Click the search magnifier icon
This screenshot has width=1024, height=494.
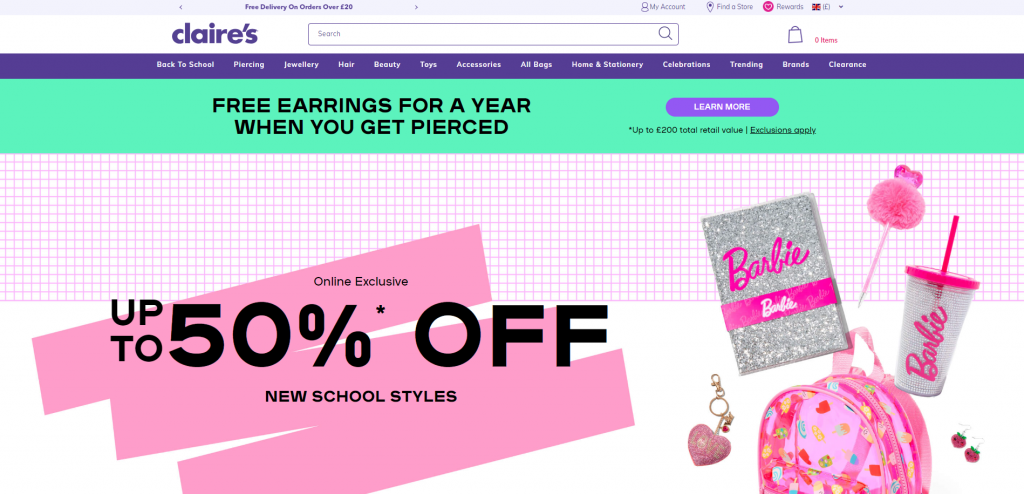(x=665, y=33)
